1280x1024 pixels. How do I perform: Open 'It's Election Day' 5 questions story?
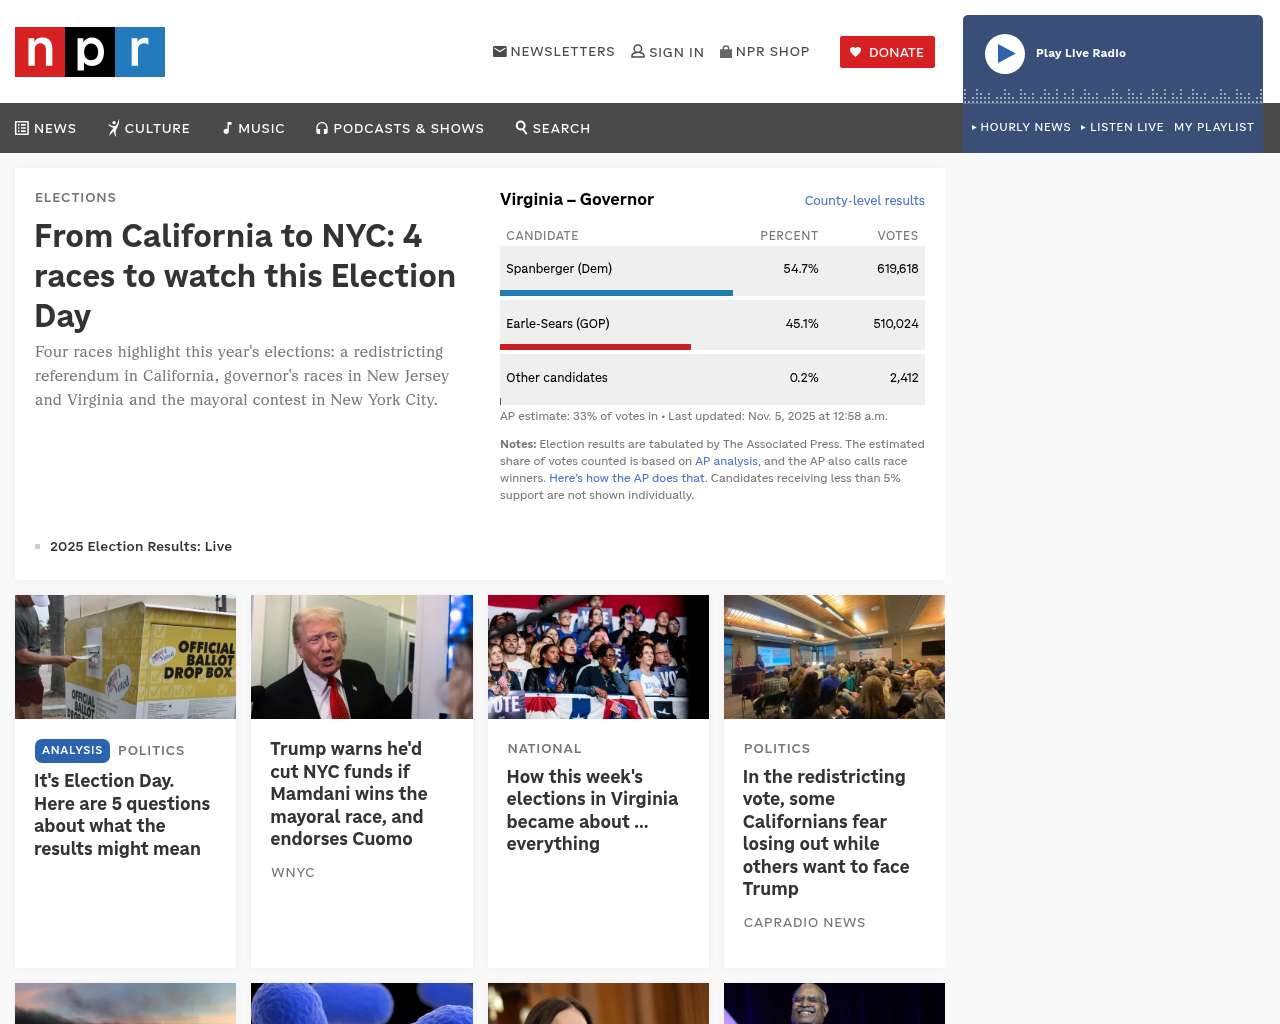[122, 815]
